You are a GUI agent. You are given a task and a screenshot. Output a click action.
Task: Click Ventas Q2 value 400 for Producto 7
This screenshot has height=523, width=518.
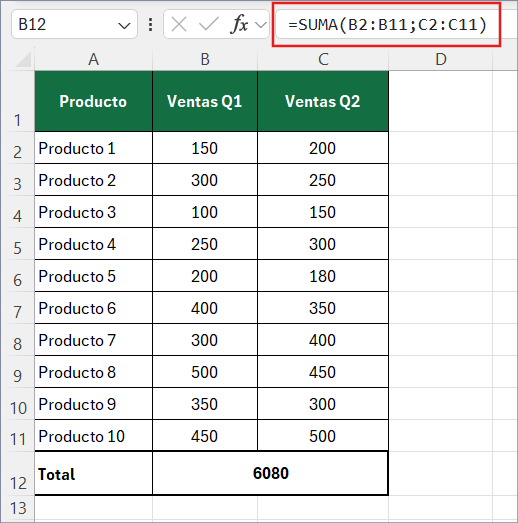click(x=323, y=340)
